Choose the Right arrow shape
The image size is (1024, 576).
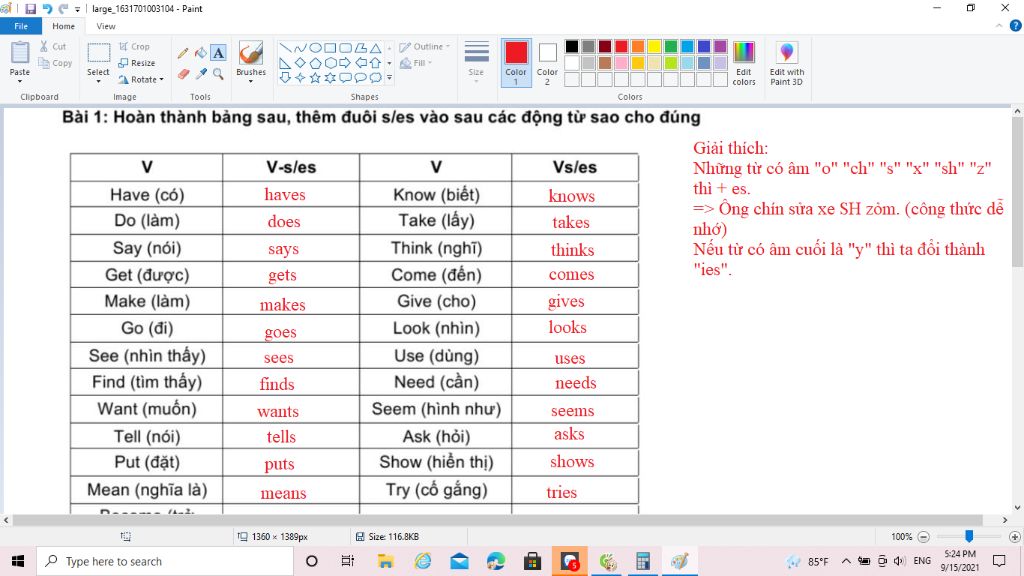[345, 63]
